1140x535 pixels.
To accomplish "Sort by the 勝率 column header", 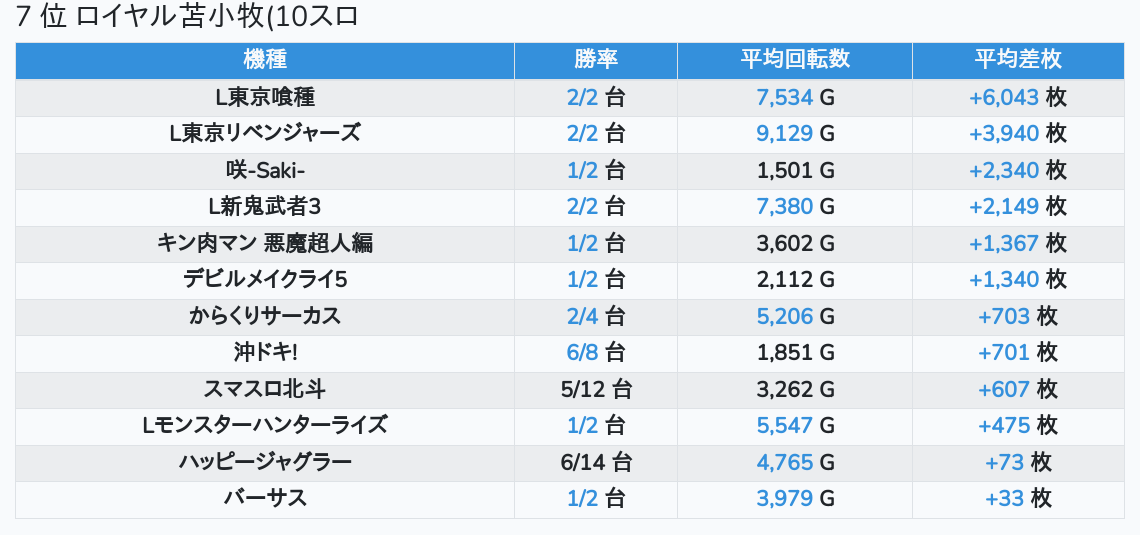I will point(596,60).
